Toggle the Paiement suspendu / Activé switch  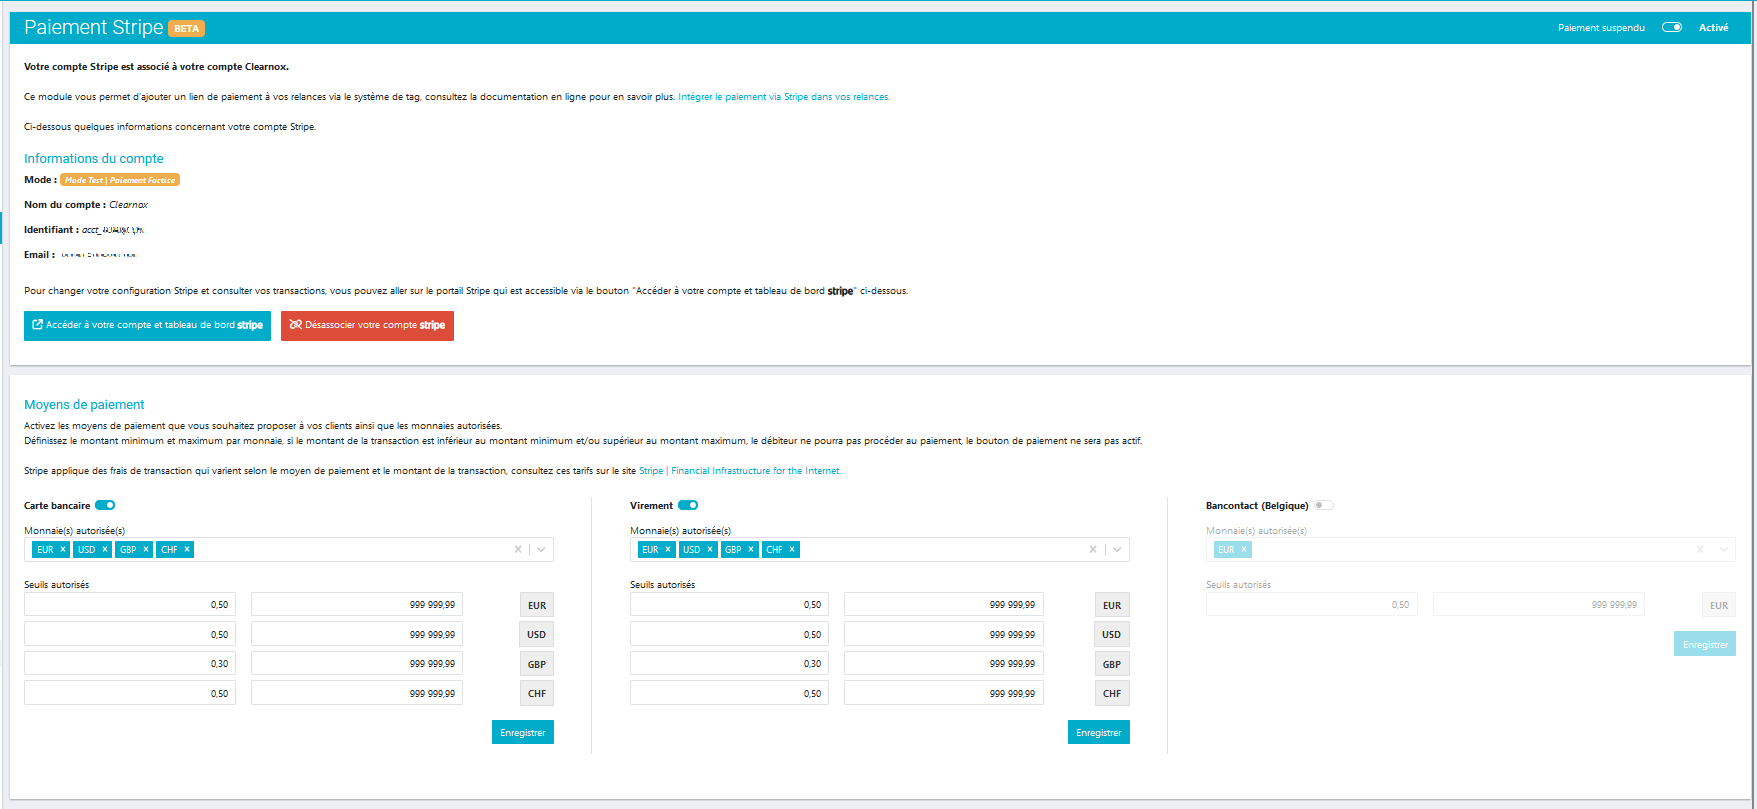(x=1672, y=27)
